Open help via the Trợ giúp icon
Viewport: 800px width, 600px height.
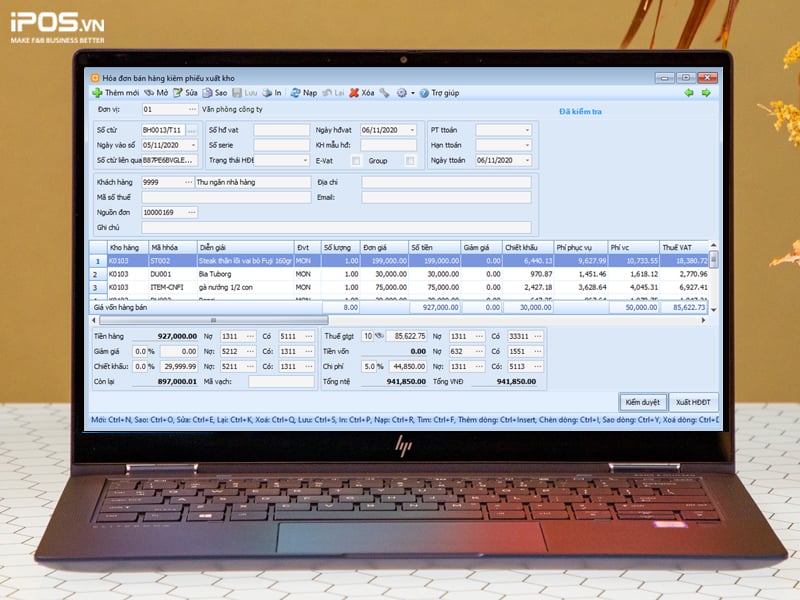coord(424,93)
